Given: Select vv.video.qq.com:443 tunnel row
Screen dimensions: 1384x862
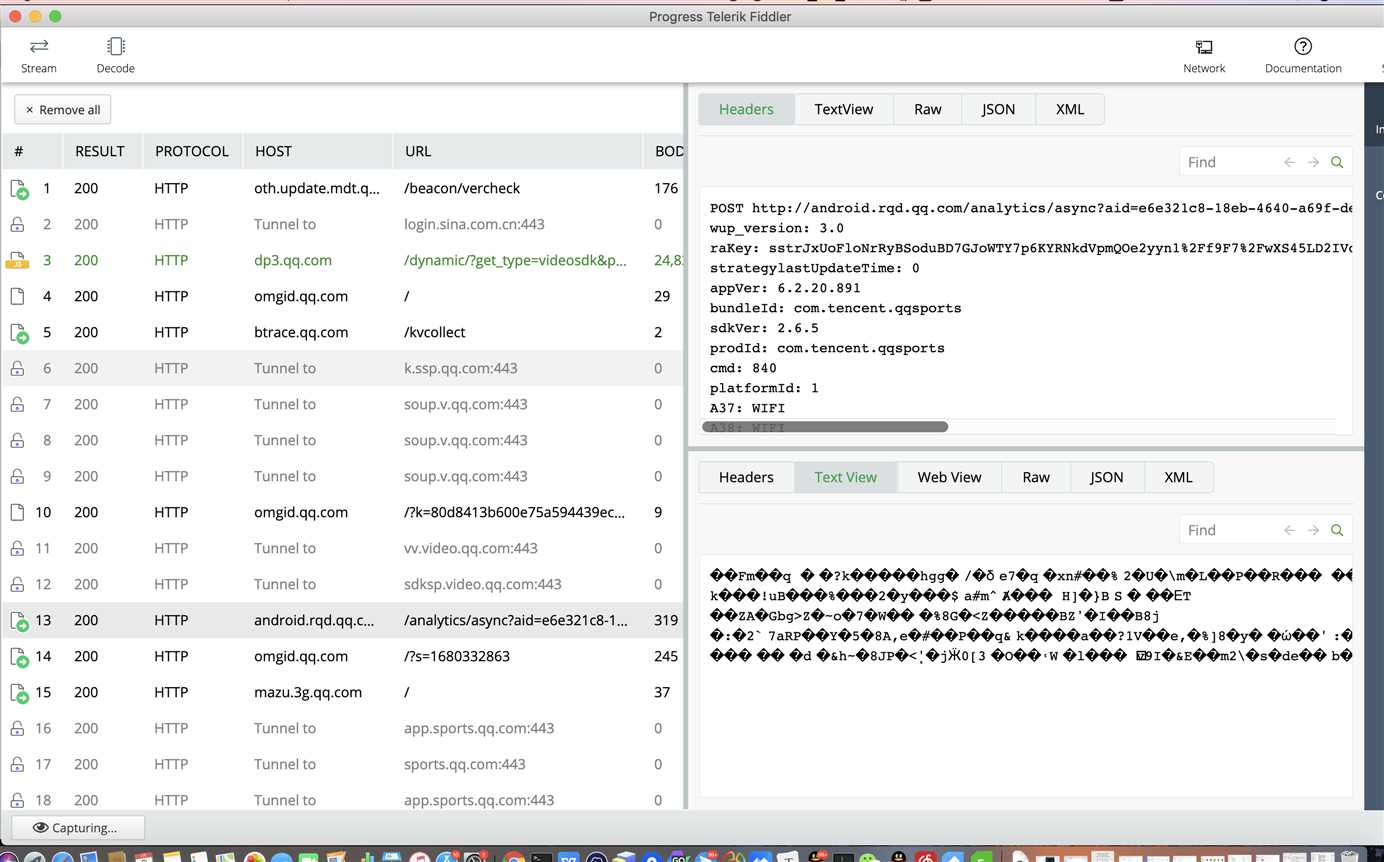Looking at the screenshot, I should click(x=343, y=548).
